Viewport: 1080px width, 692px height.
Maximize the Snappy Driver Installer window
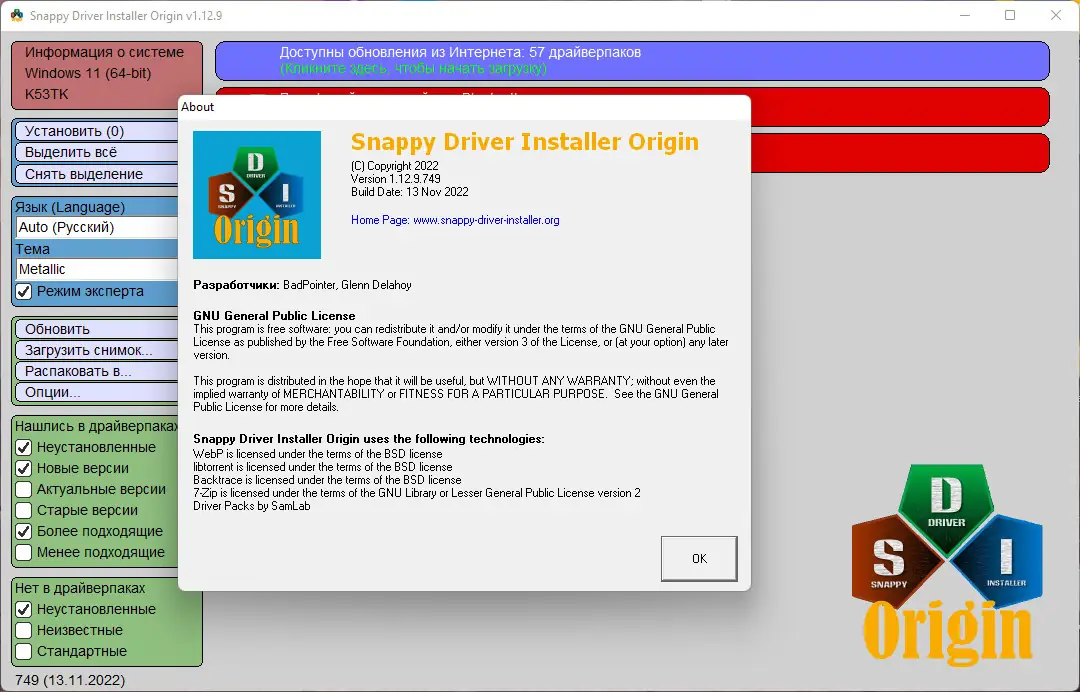pyautogui.click(x=1010, y=15)
